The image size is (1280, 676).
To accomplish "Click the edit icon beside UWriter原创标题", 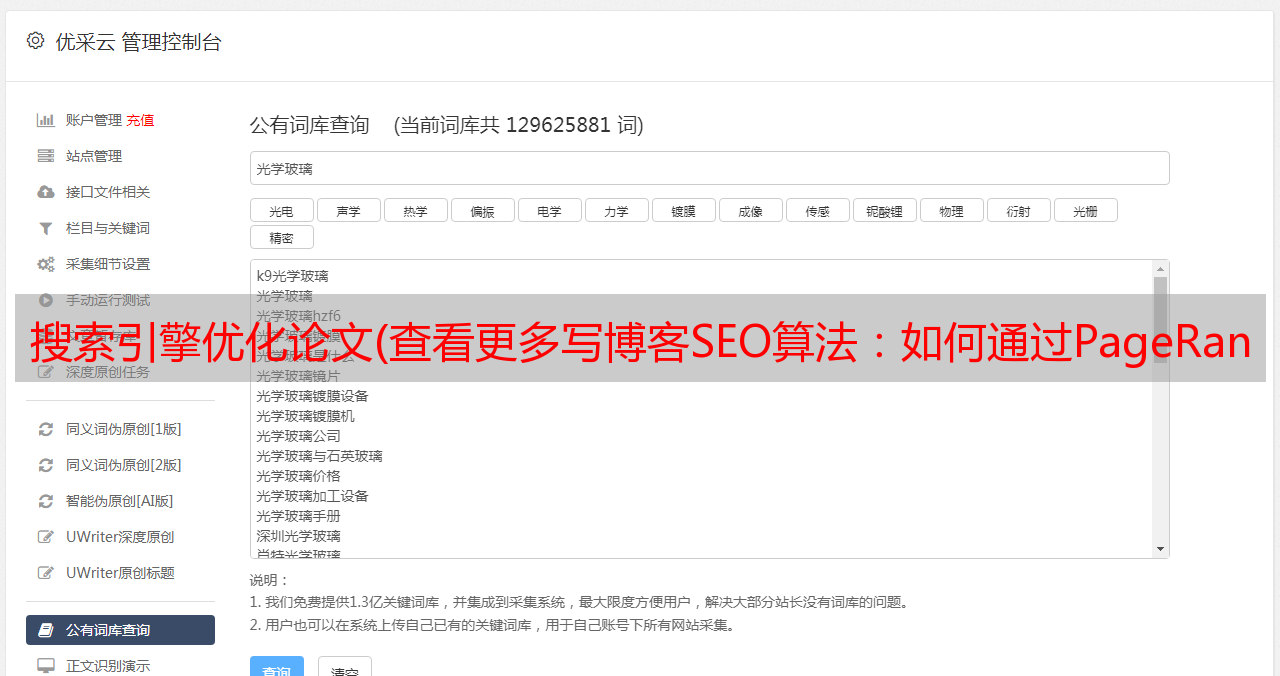I will (45, 573).
